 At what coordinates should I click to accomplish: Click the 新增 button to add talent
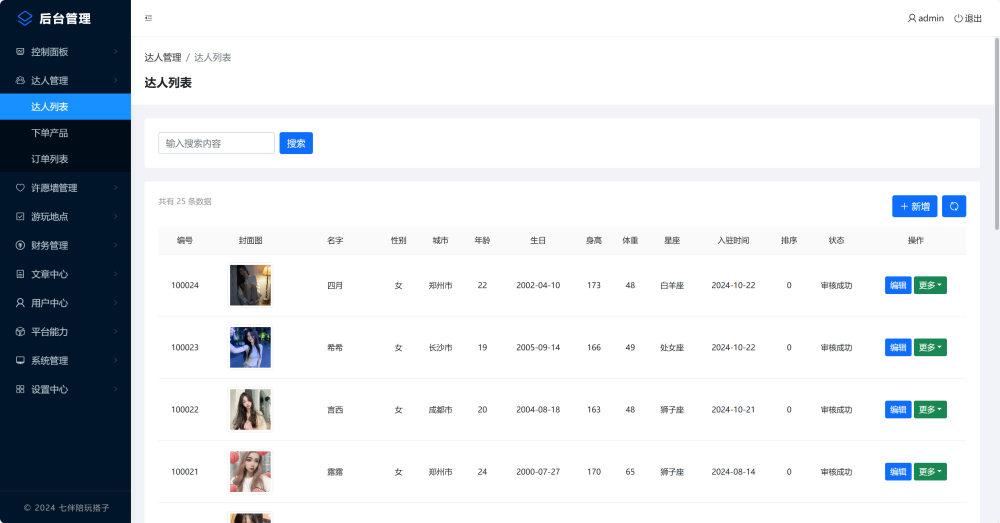tap(914, 206)
